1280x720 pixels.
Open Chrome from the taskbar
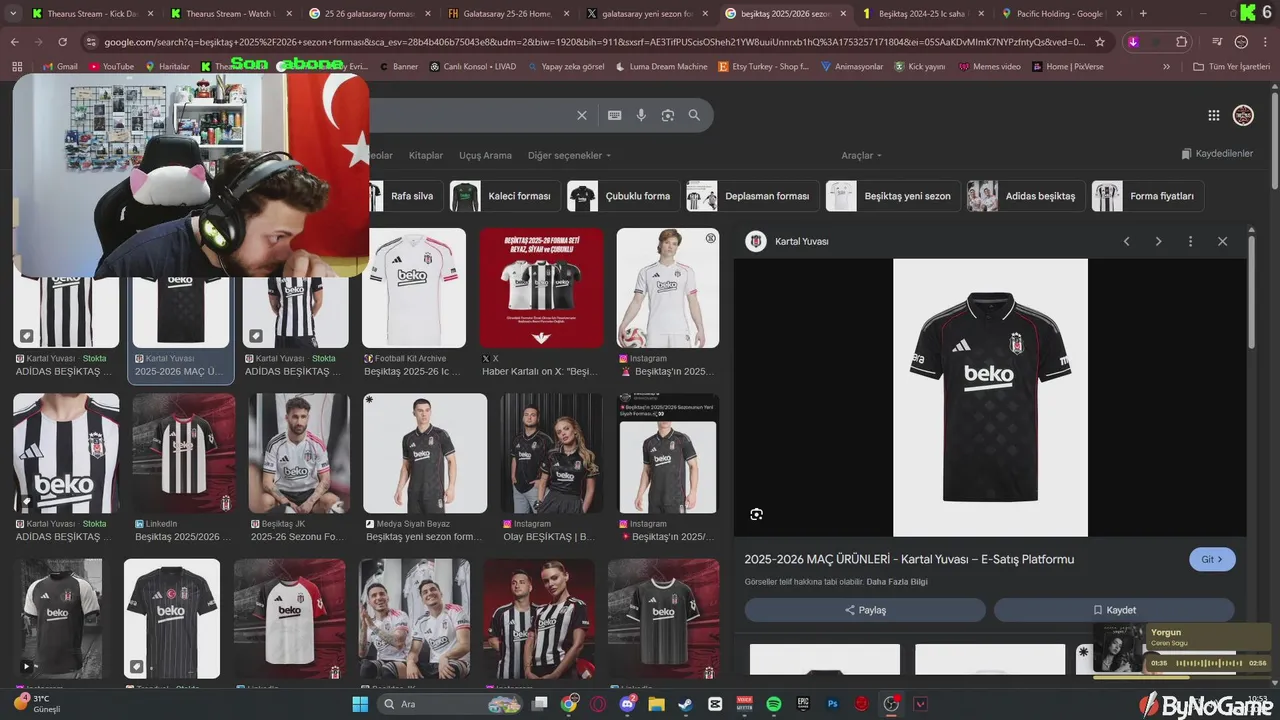[569, 704]
